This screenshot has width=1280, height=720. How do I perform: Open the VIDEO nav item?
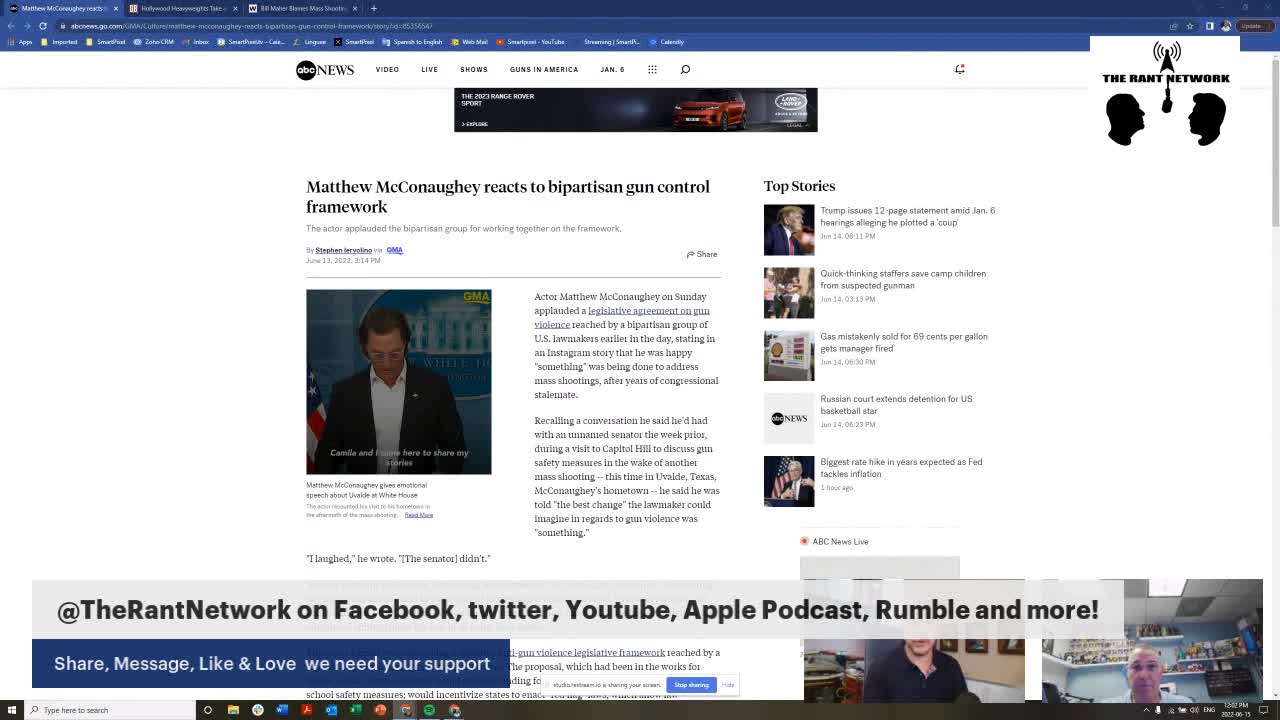tap(387, 69)
